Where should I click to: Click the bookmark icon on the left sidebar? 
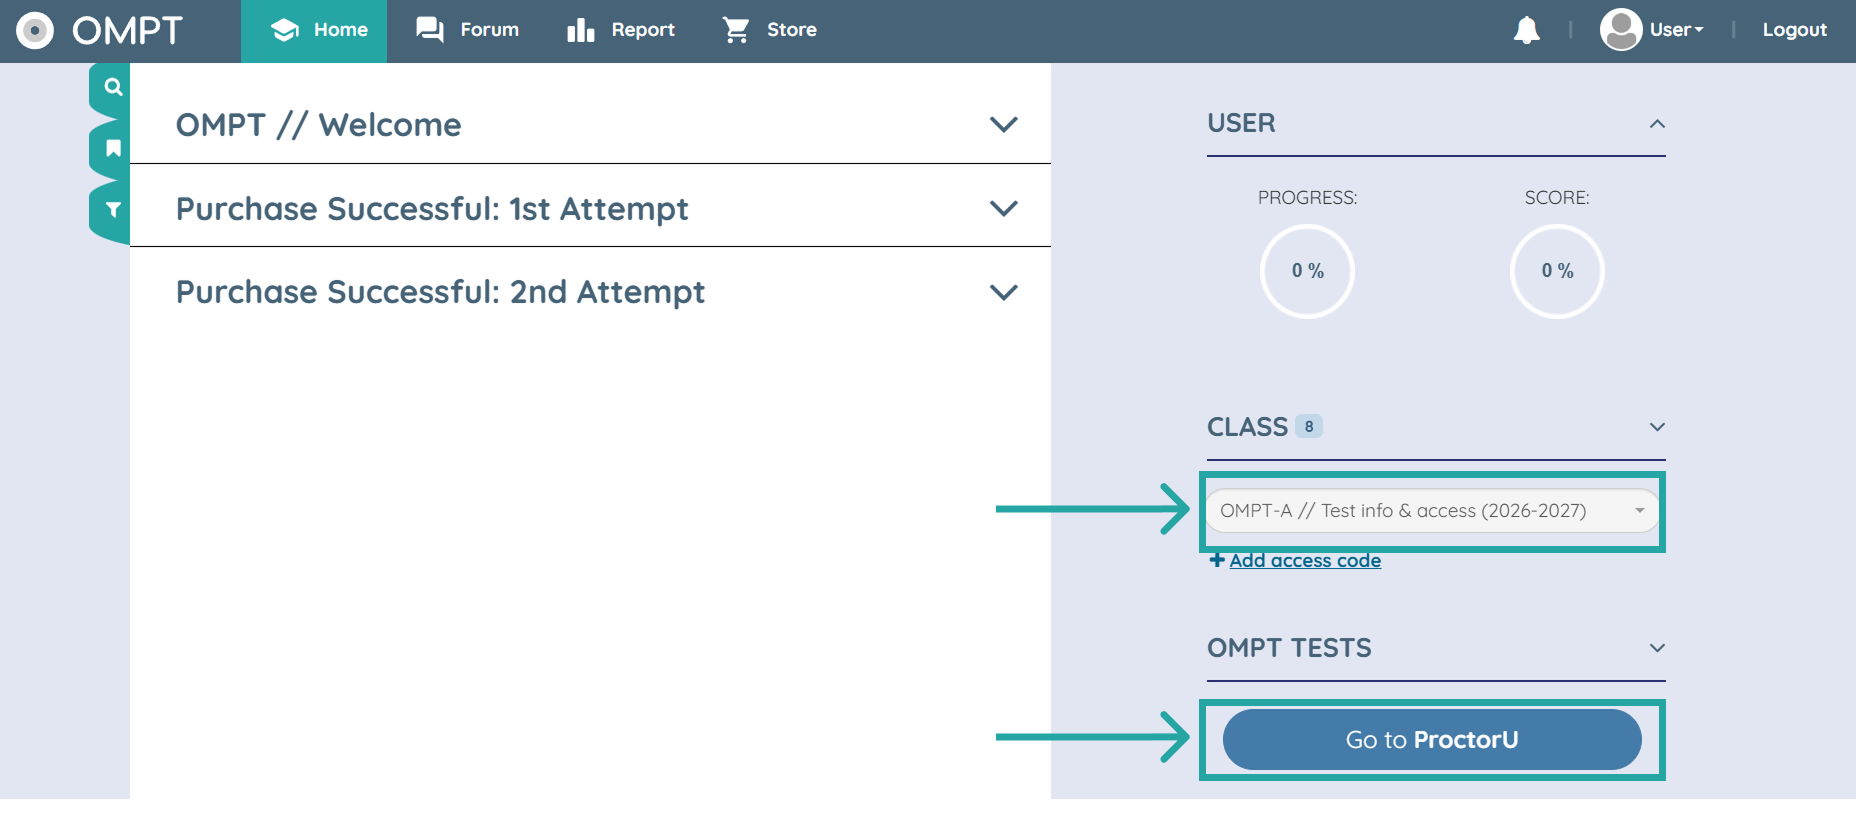(x=111, y=148)
